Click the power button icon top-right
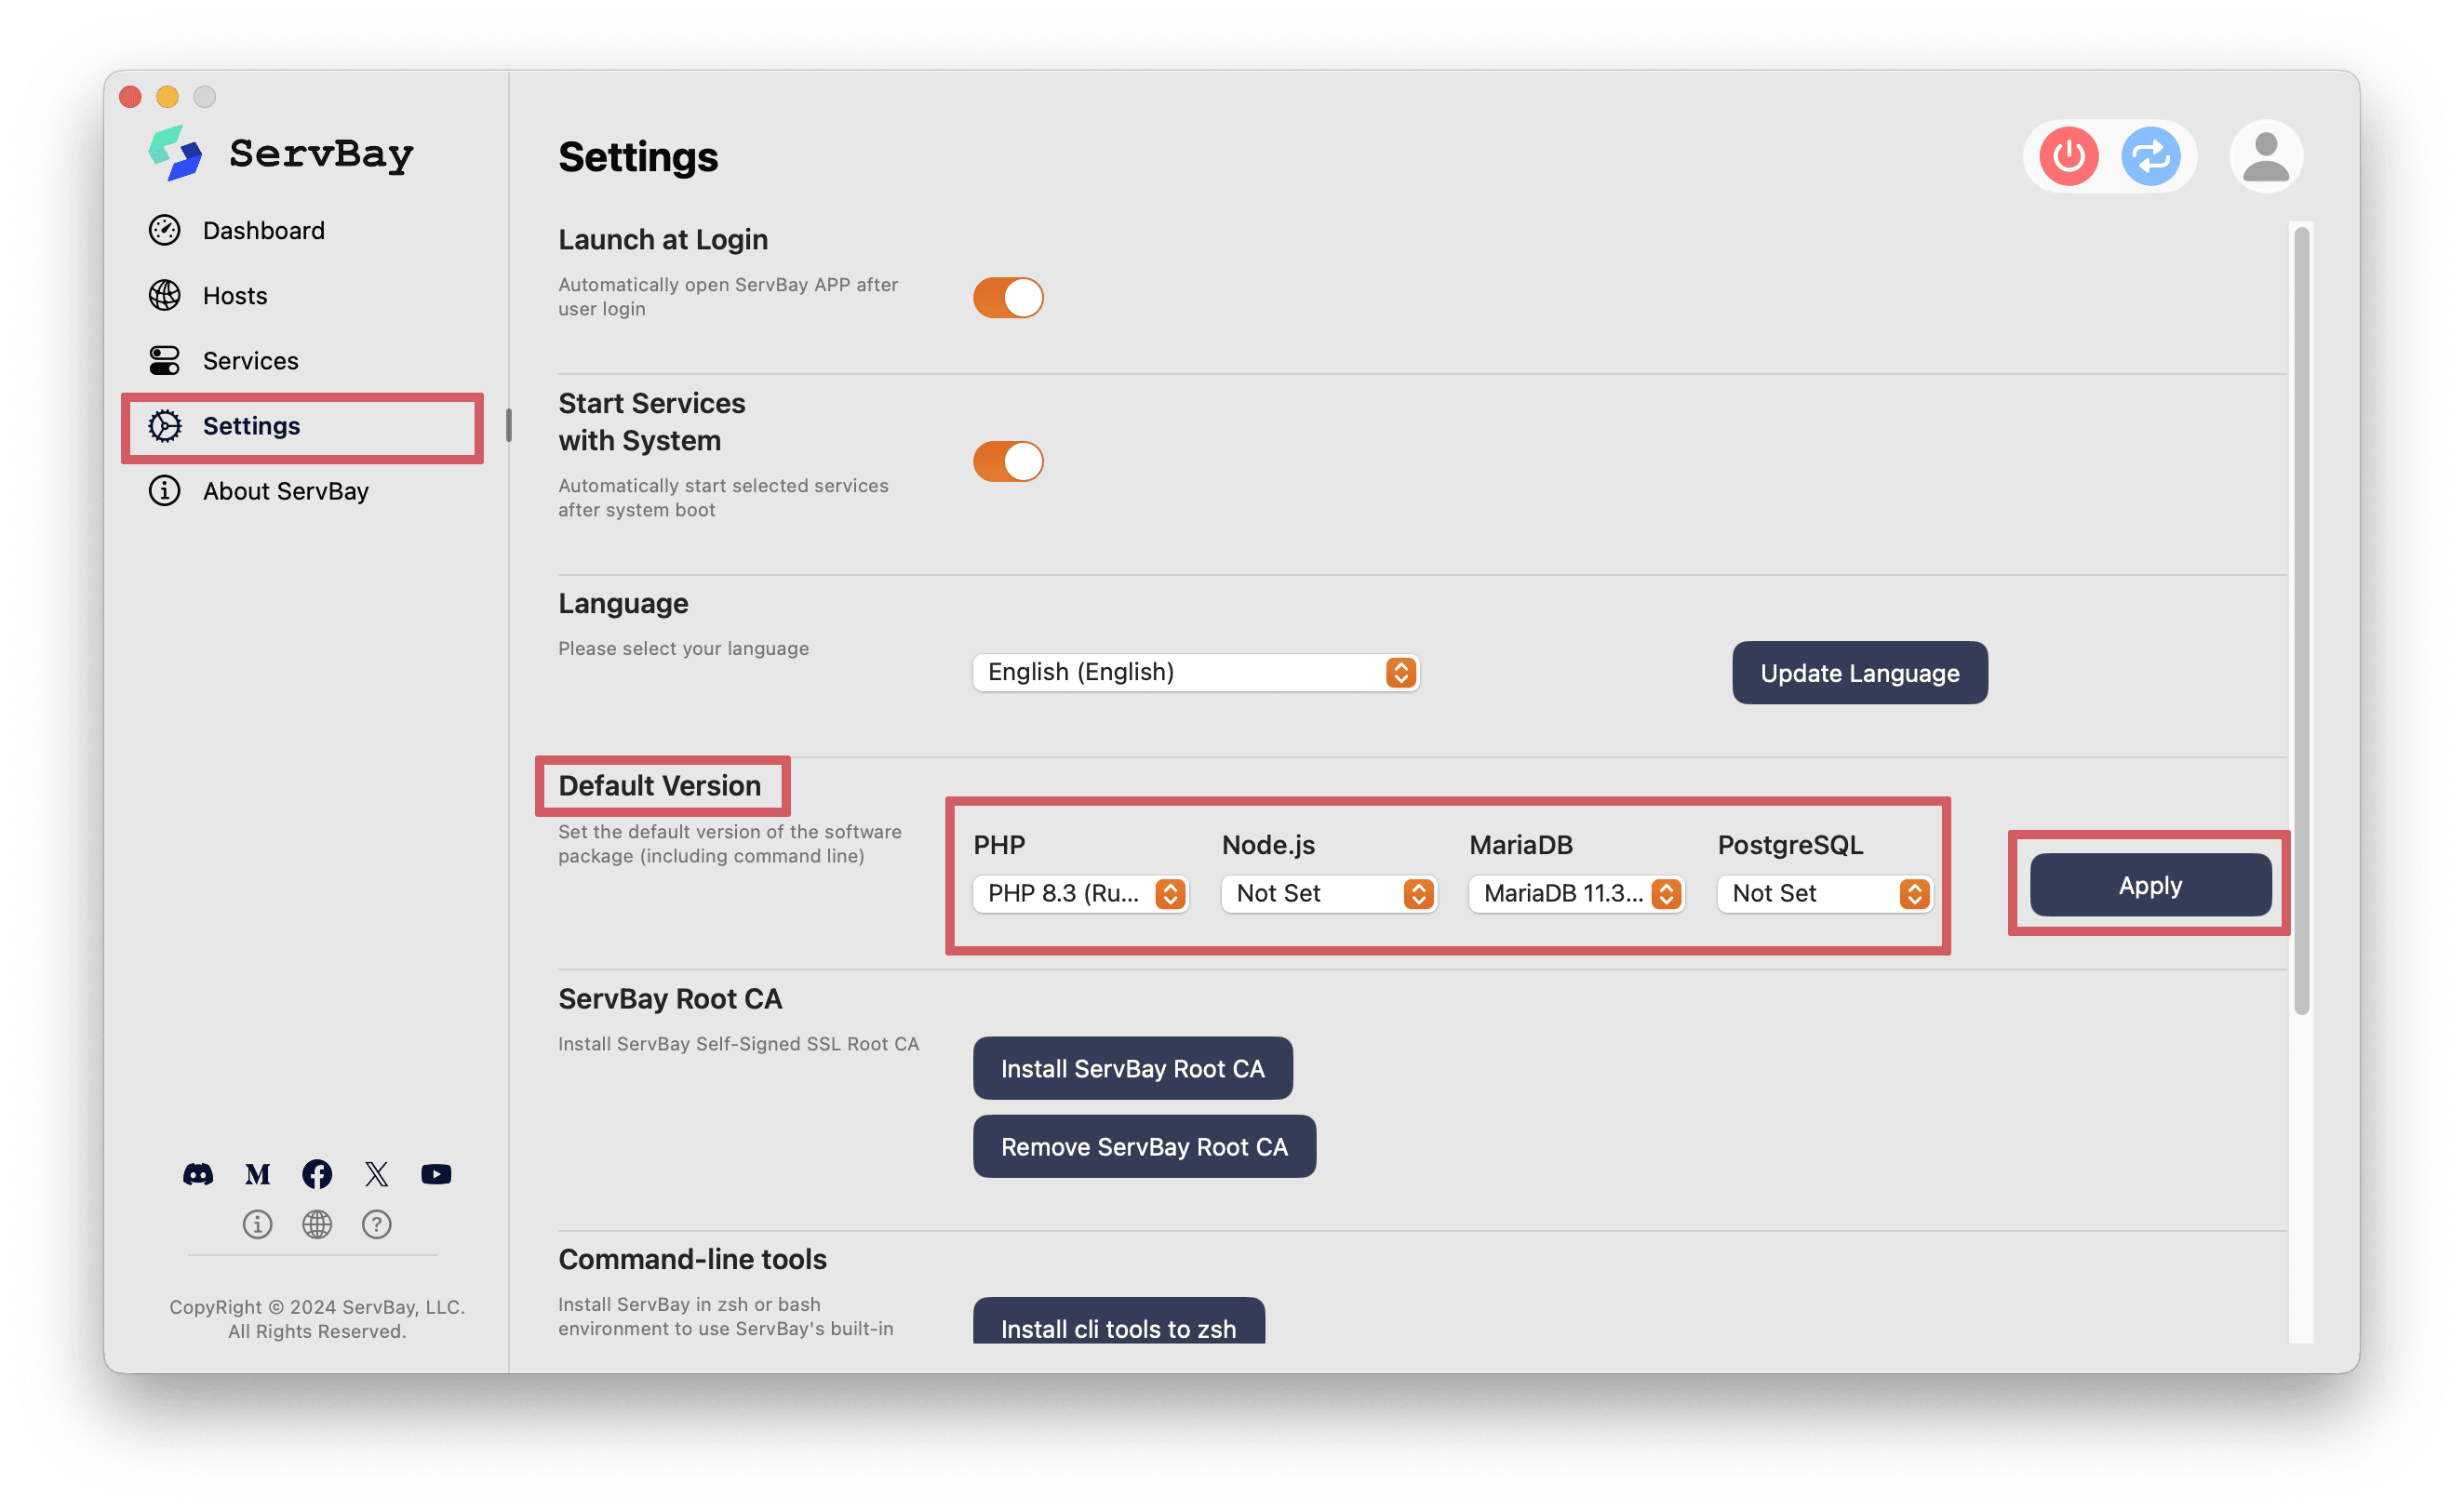 pos(2068,156)
